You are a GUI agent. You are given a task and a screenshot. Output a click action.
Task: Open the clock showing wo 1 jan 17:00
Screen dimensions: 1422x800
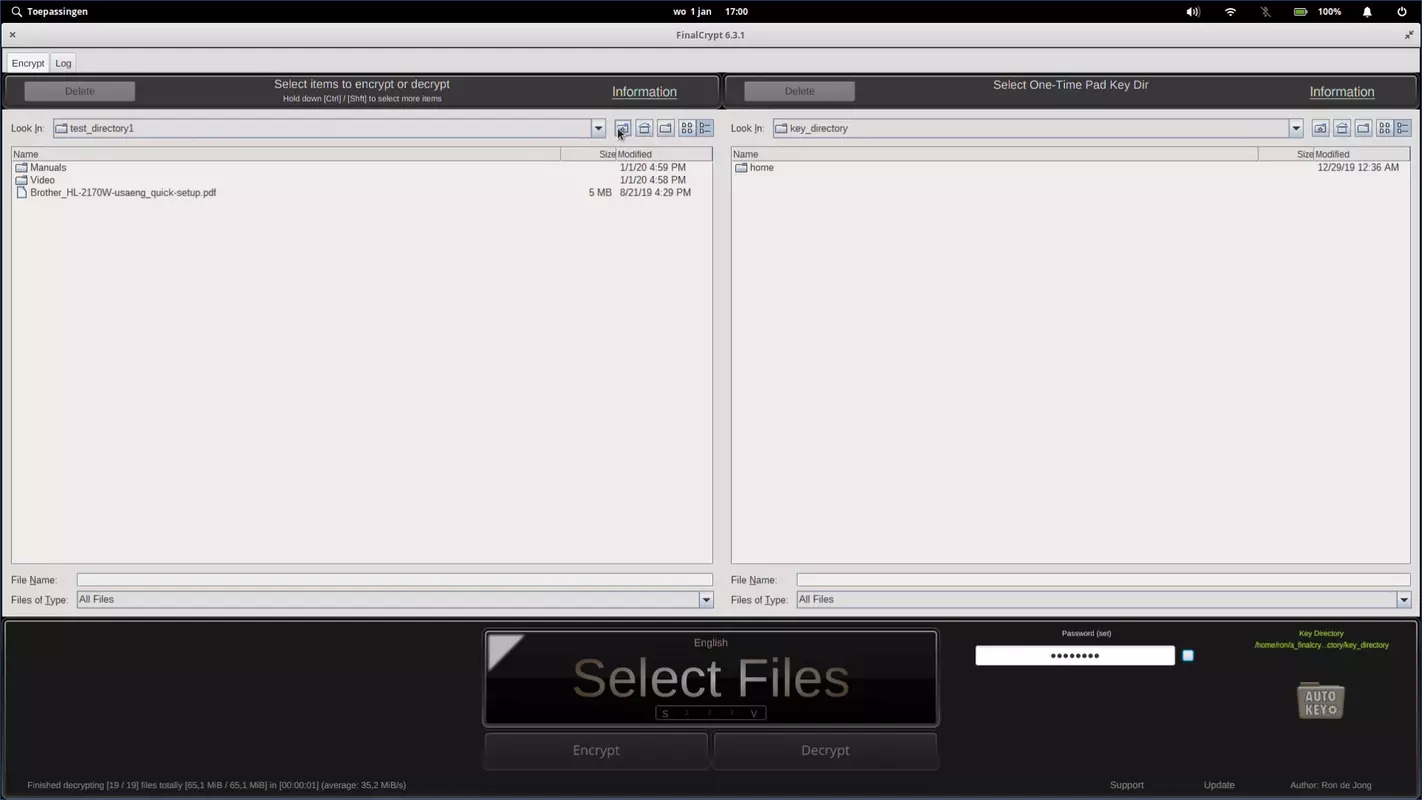tap(710, 12)
